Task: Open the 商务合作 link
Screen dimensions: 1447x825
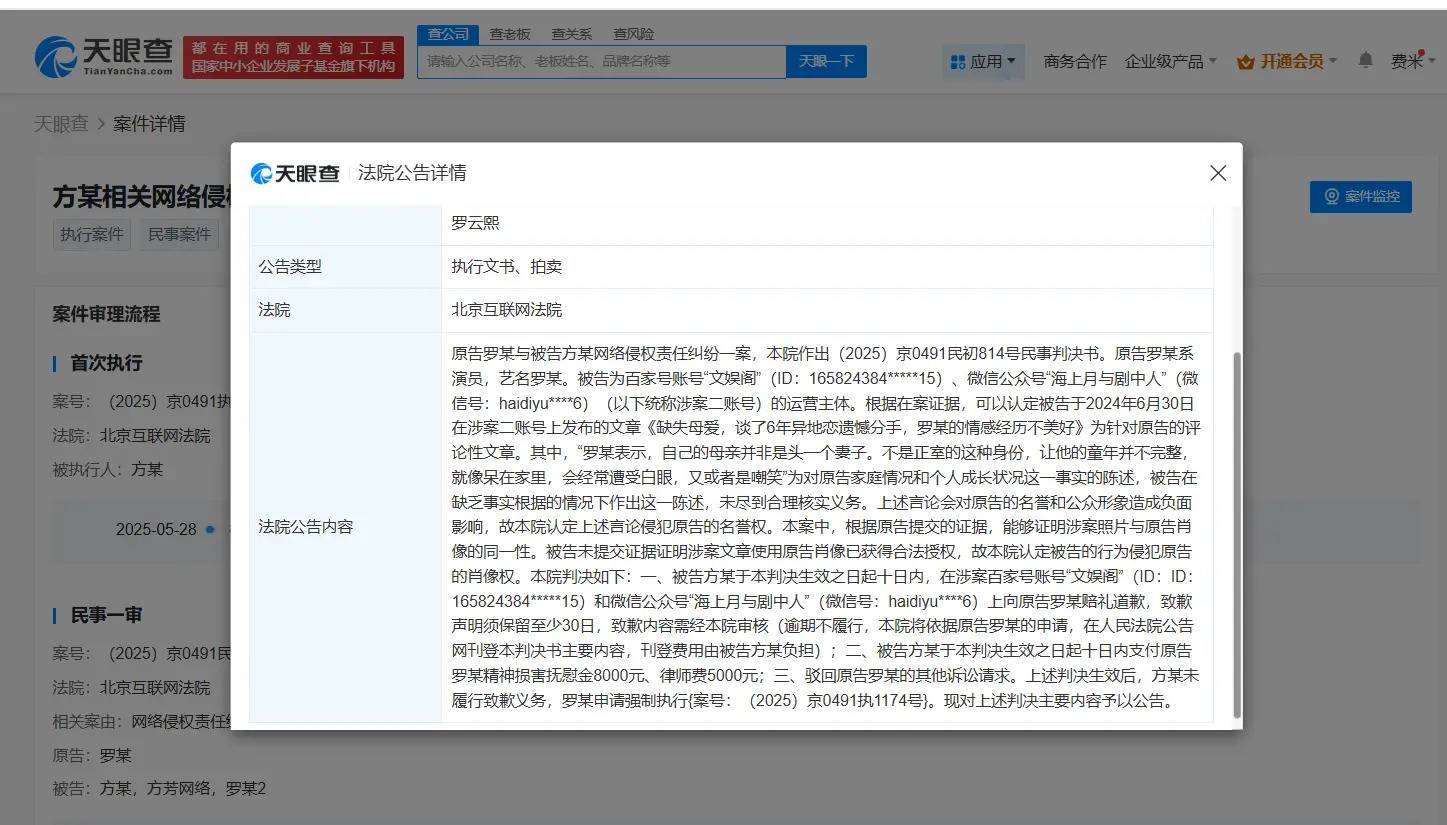Action: pos(1075,61)
